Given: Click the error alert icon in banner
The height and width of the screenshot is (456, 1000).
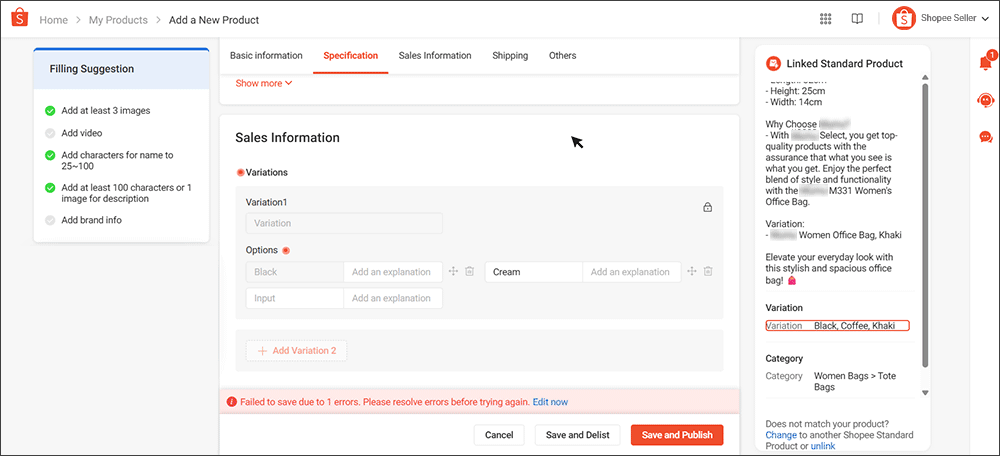Looking at the screenshot, I should (232, 402).
